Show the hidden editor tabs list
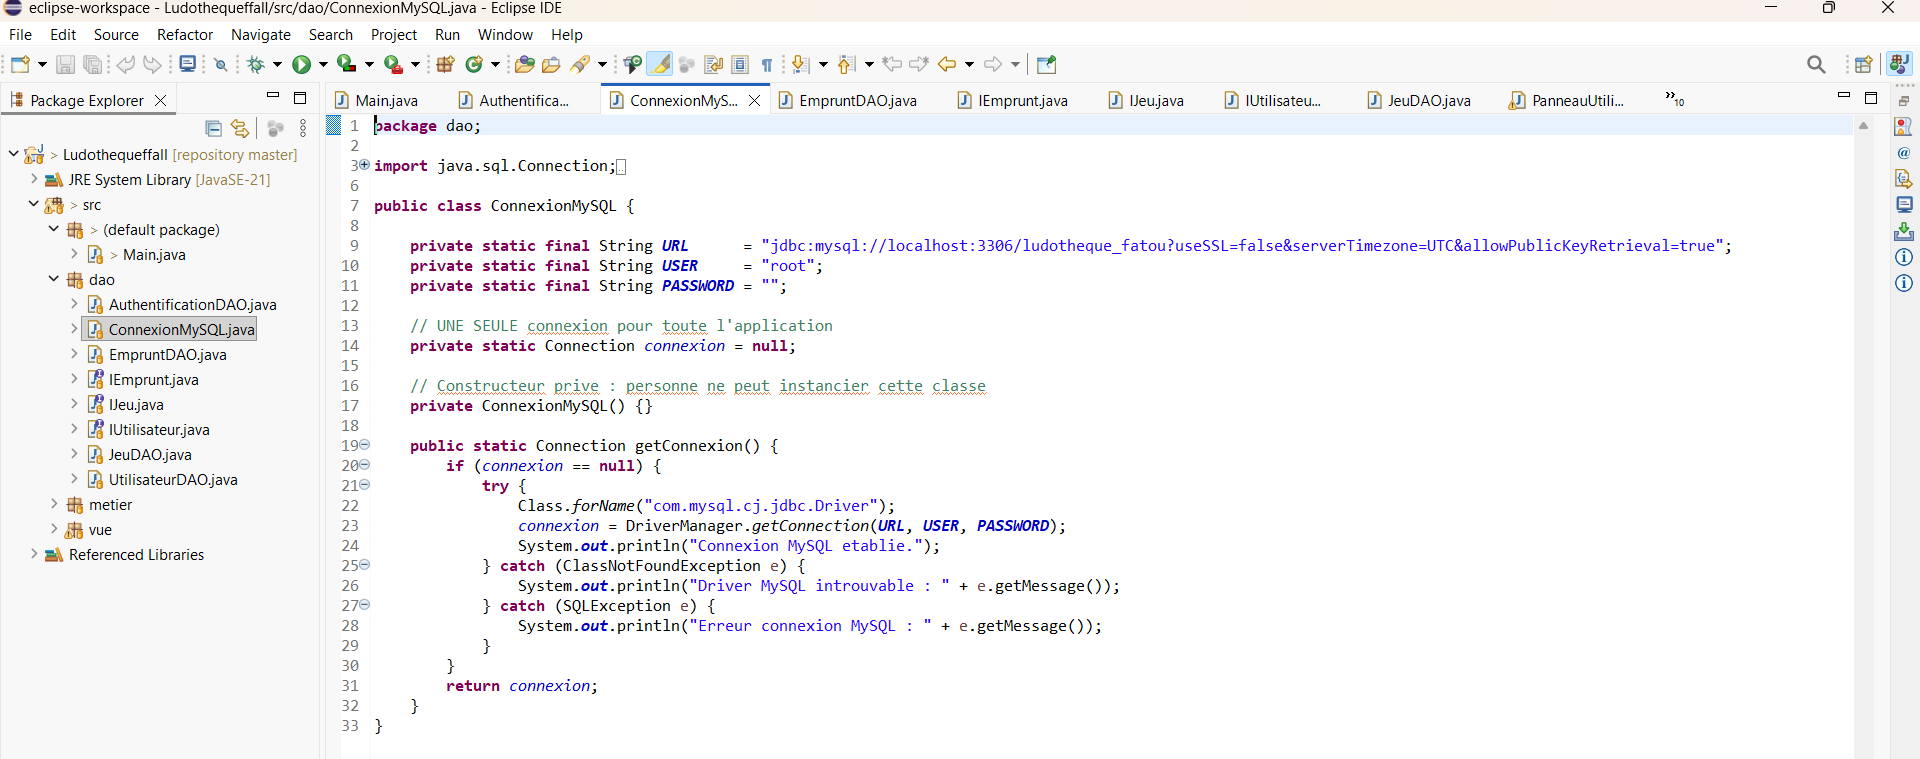 pyautogui.click(x=1675, y=99)
